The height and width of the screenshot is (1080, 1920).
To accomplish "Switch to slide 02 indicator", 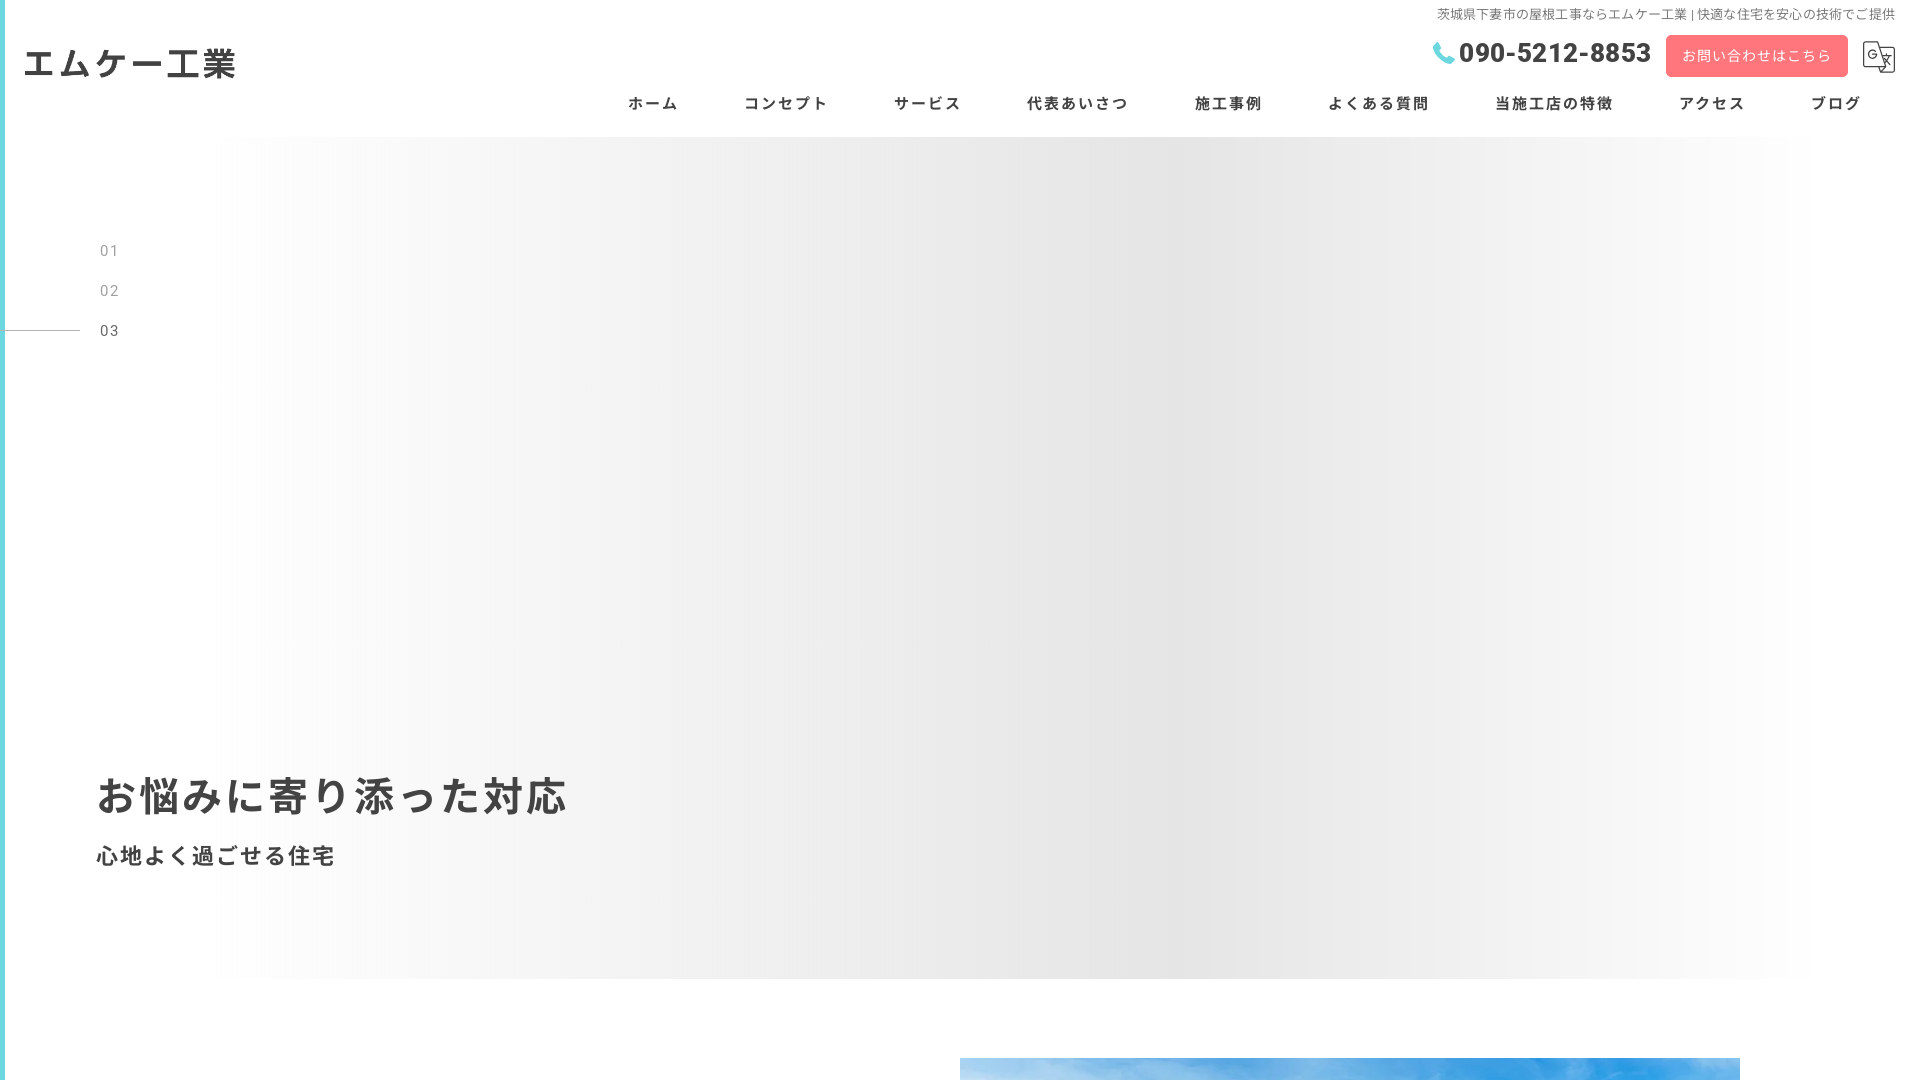I will pyautogui.click(x=109, y=291).
